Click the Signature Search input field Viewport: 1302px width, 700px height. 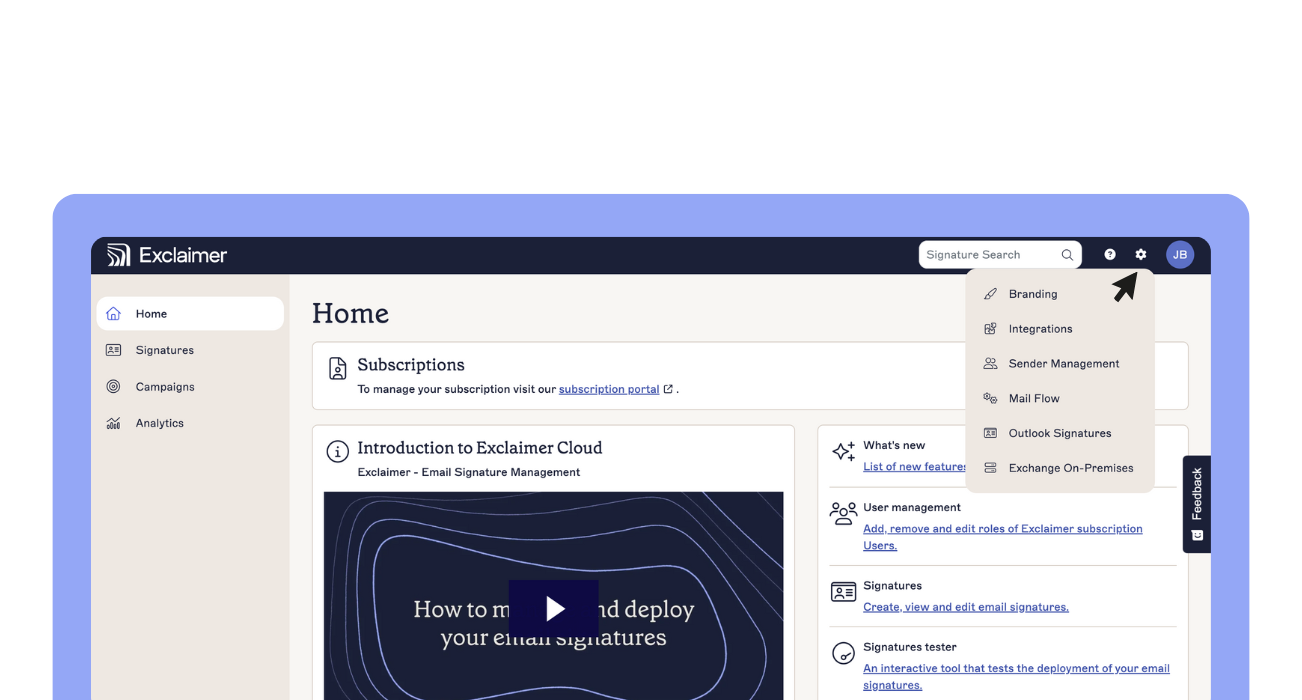pyautogui.click(x=985, y=254)
